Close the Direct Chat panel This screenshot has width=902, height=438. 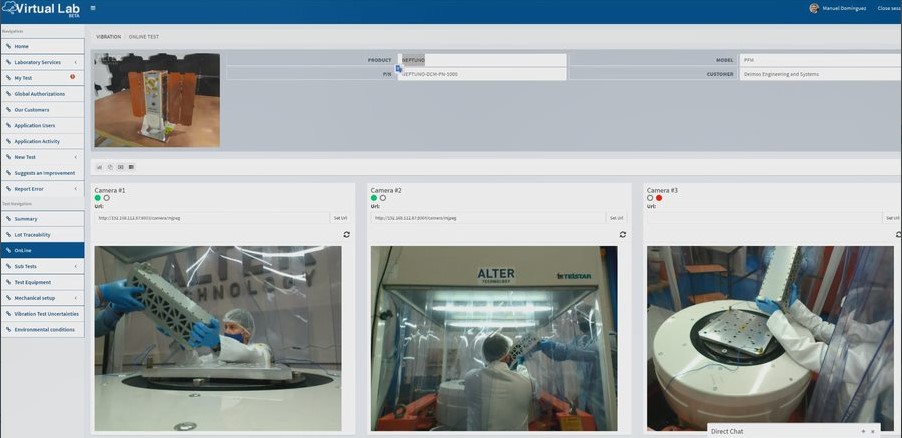point(873,431)
